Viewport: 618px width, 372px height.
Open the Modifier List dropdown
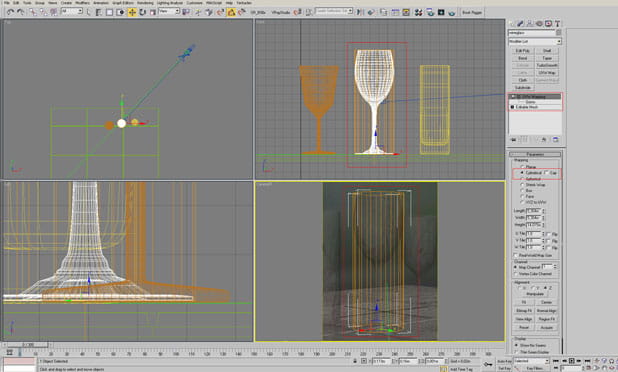534,41
